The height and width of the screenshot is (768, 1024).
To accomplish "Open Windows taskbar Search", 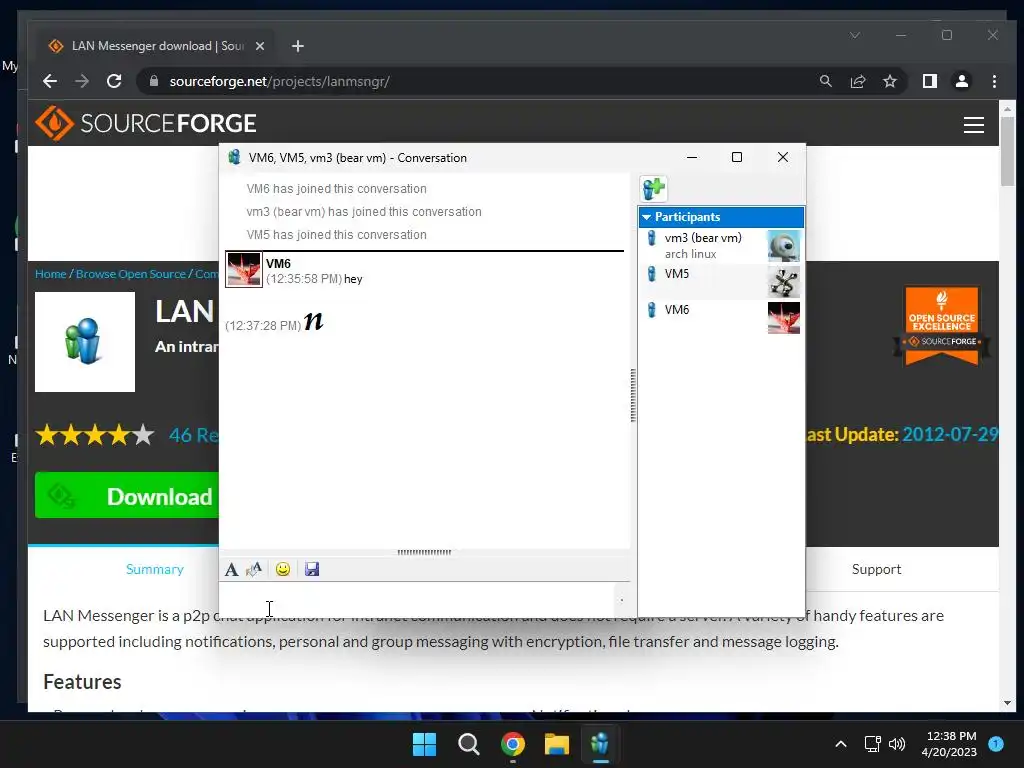I will point(468,744).
